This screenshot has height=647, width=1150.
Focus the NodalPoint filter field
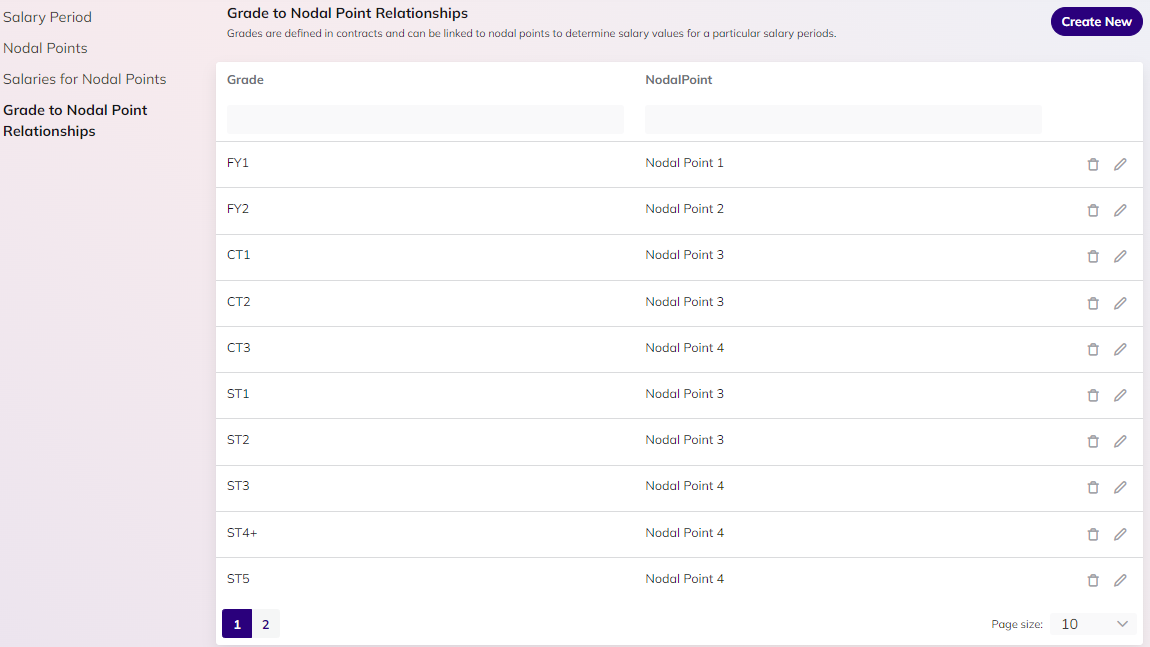pos(843,119)
